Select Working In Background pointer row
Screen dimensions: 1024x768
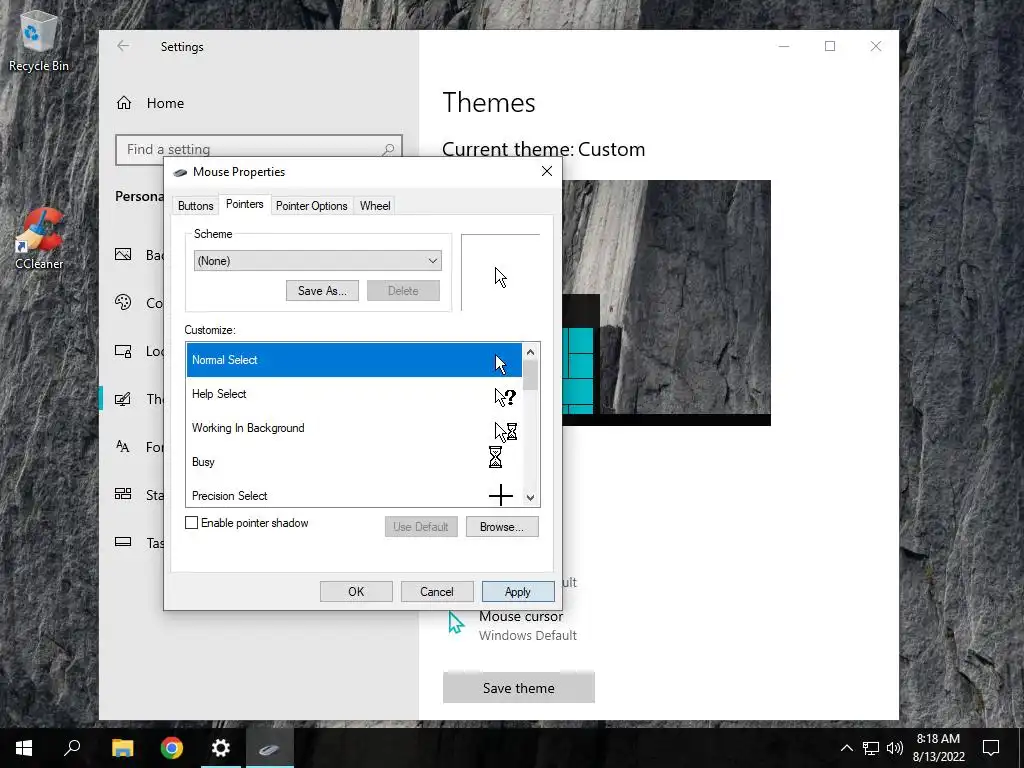point(354,428)
